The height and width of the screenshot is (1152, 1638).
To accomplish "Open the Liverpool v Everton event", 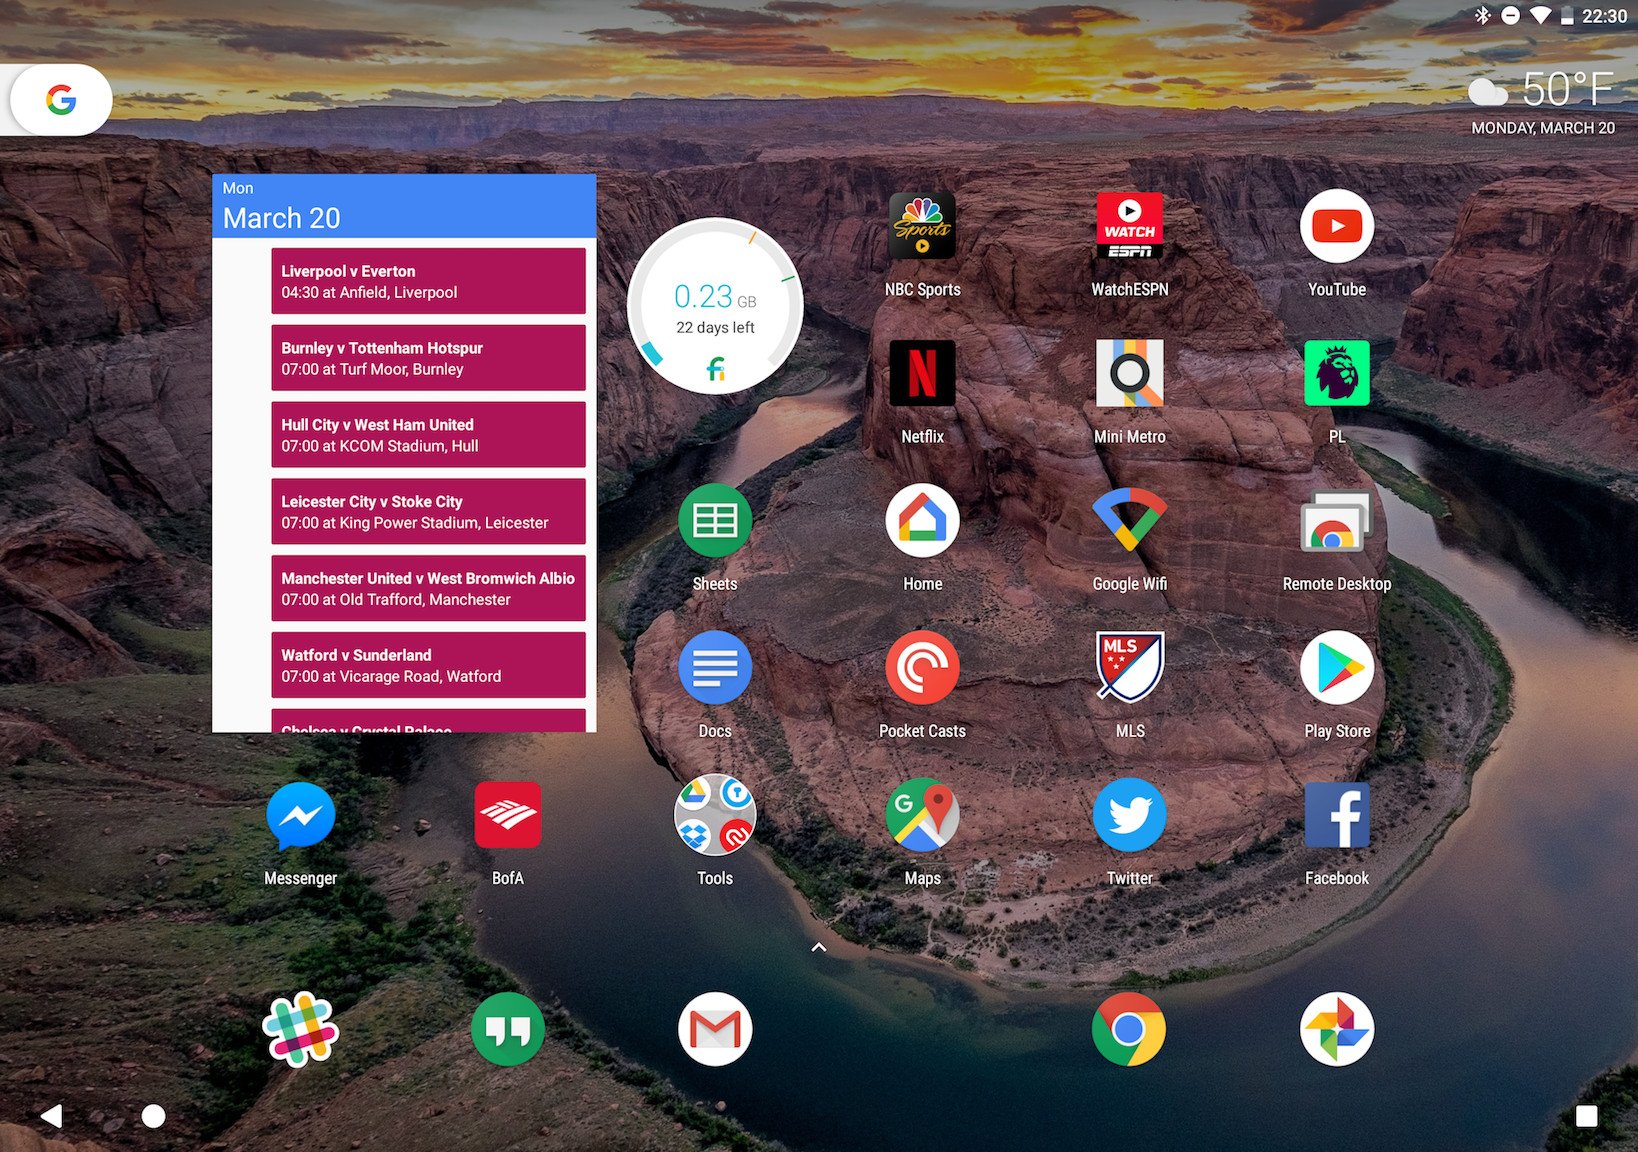I will pos(428,281).
